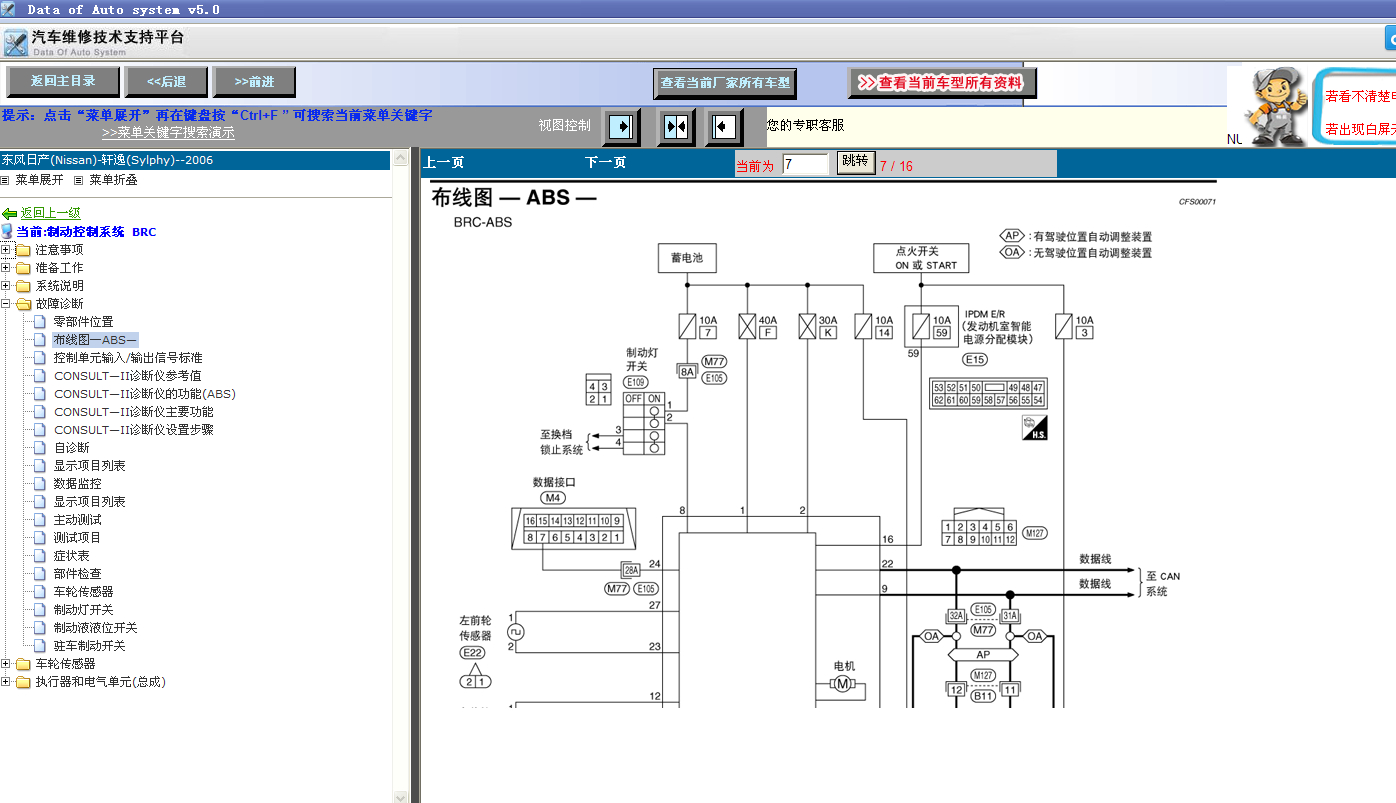Screen dimensions: 1396x803
Task: Click the view control left-arrow panel icon
Action: (724, 127)
